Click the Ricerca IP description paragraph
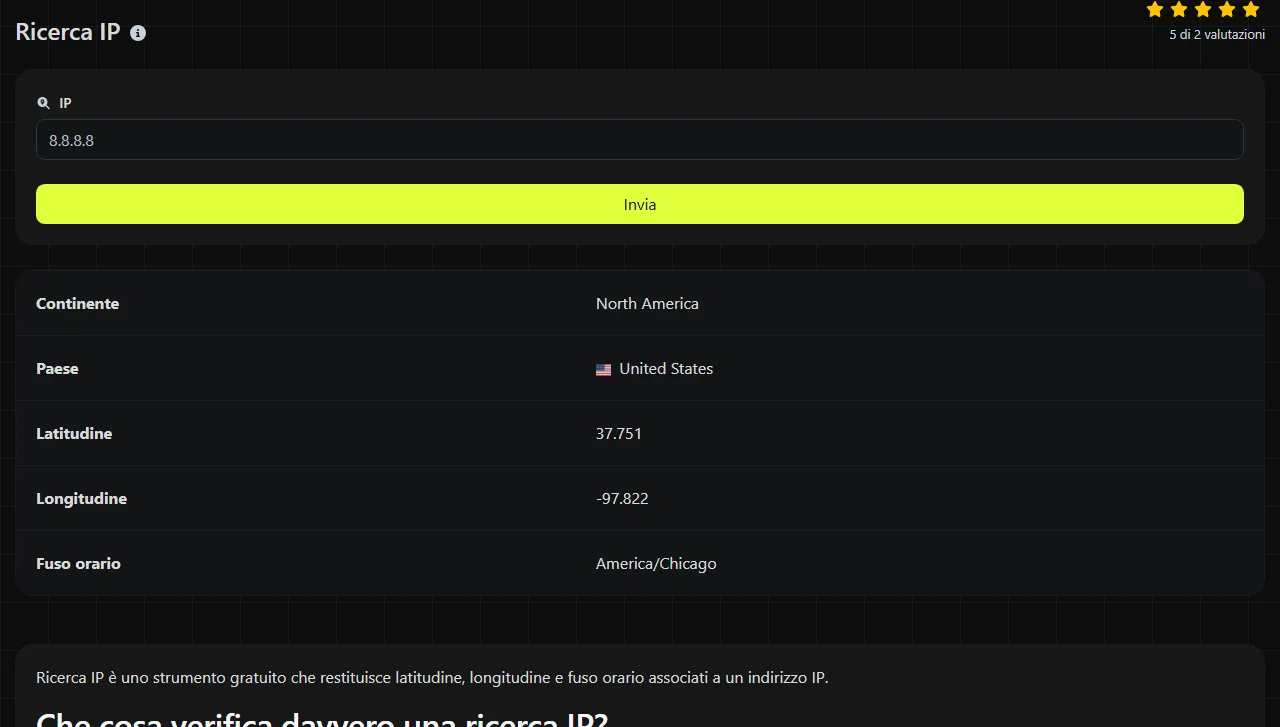The width and height of the screenshot is (1280, 727). [x=432, y=678]
